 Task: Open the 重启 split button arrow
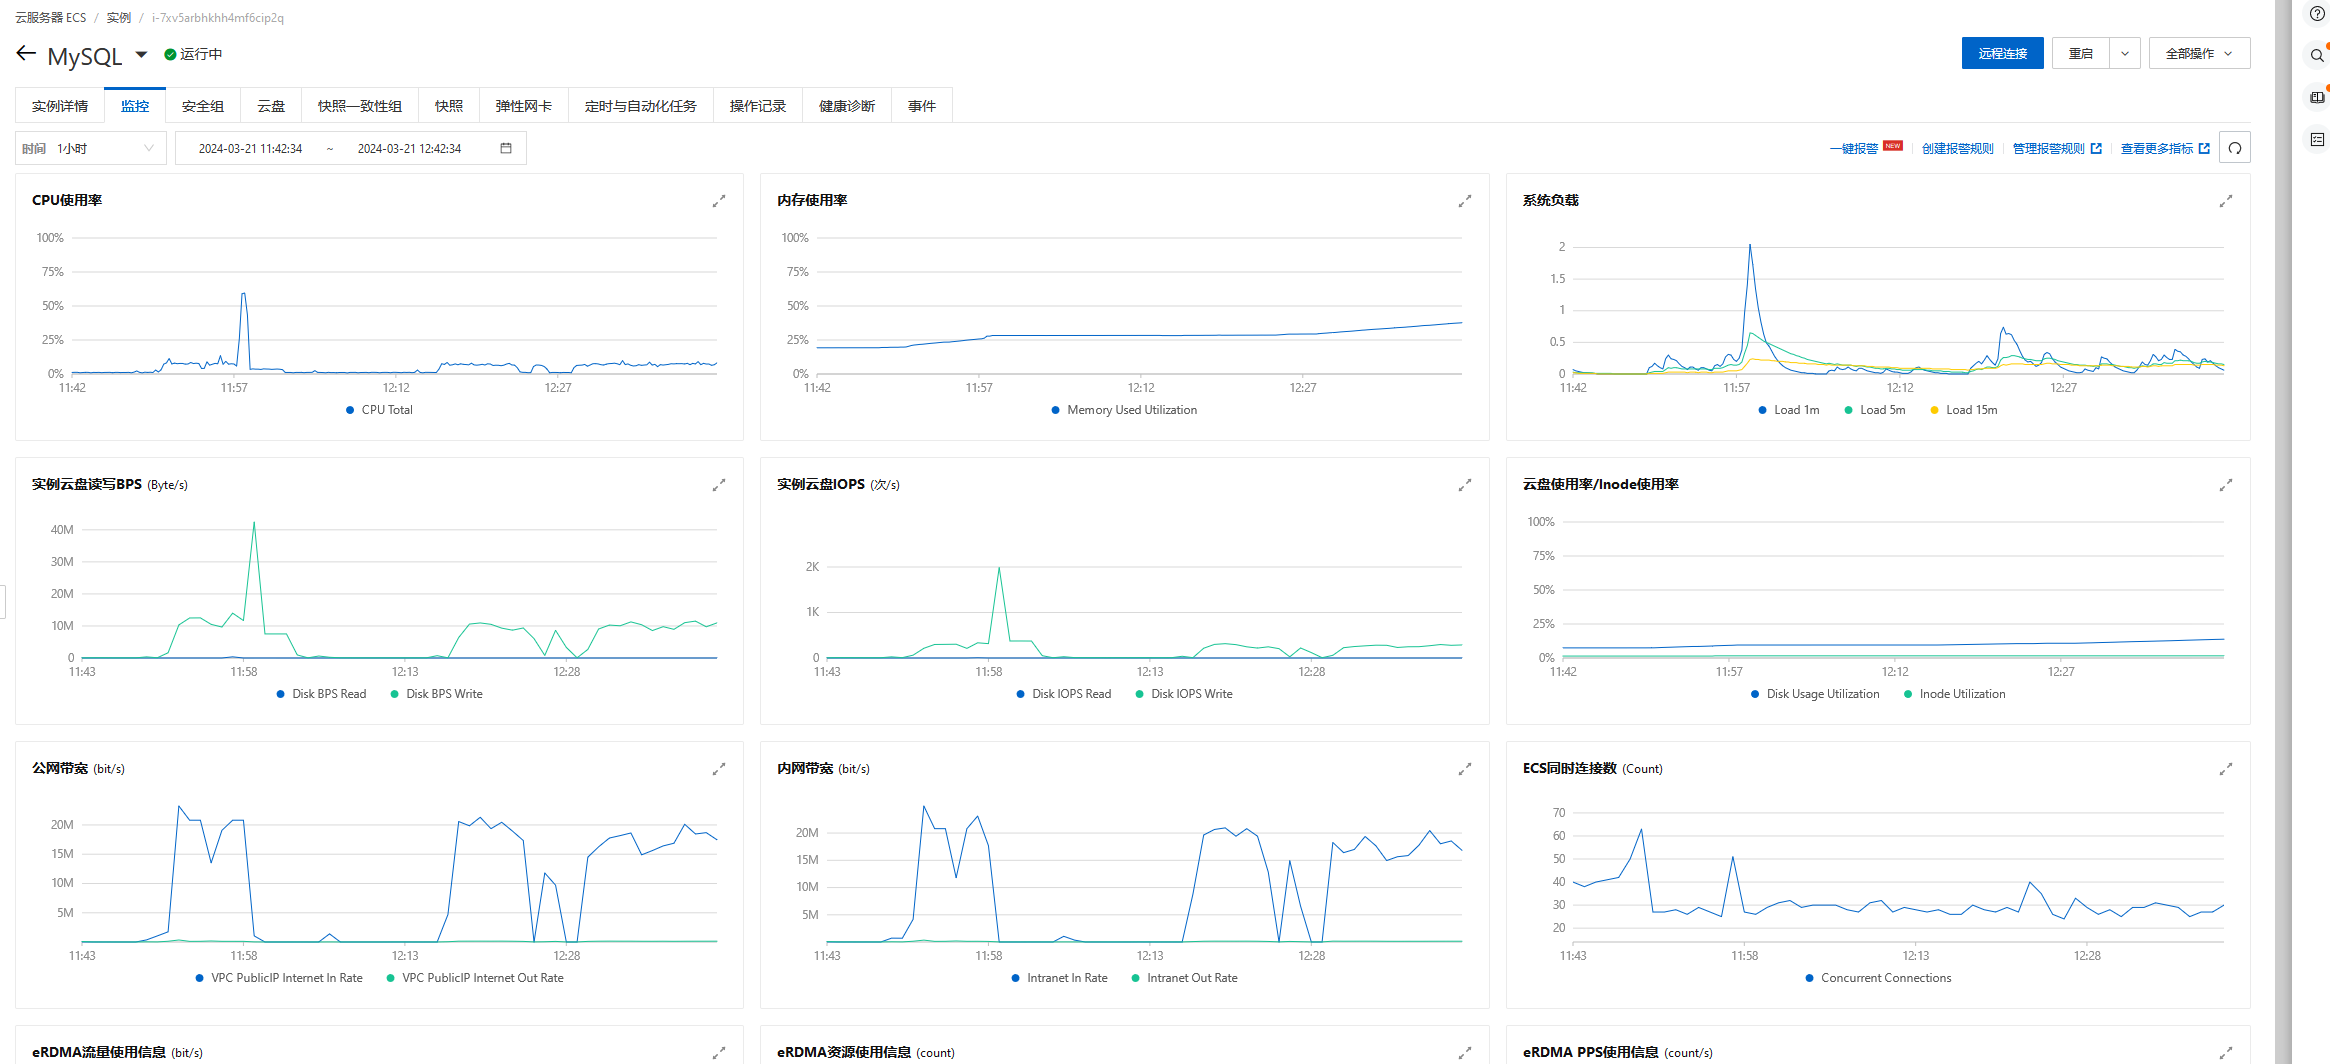pos(2125,54)
